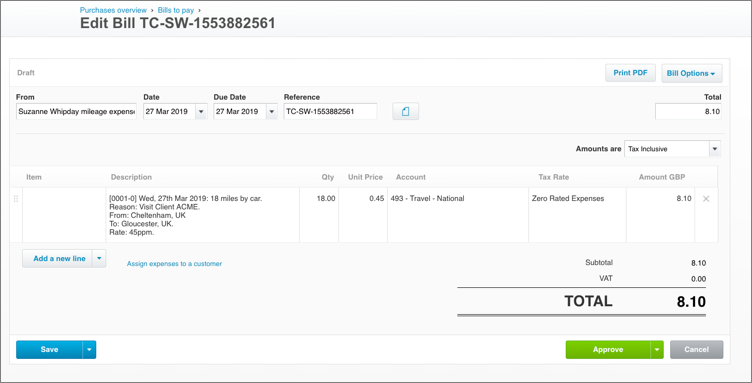
Task: Go to Purchases overview breadcrumb
Action: click(x=113, y=10)
